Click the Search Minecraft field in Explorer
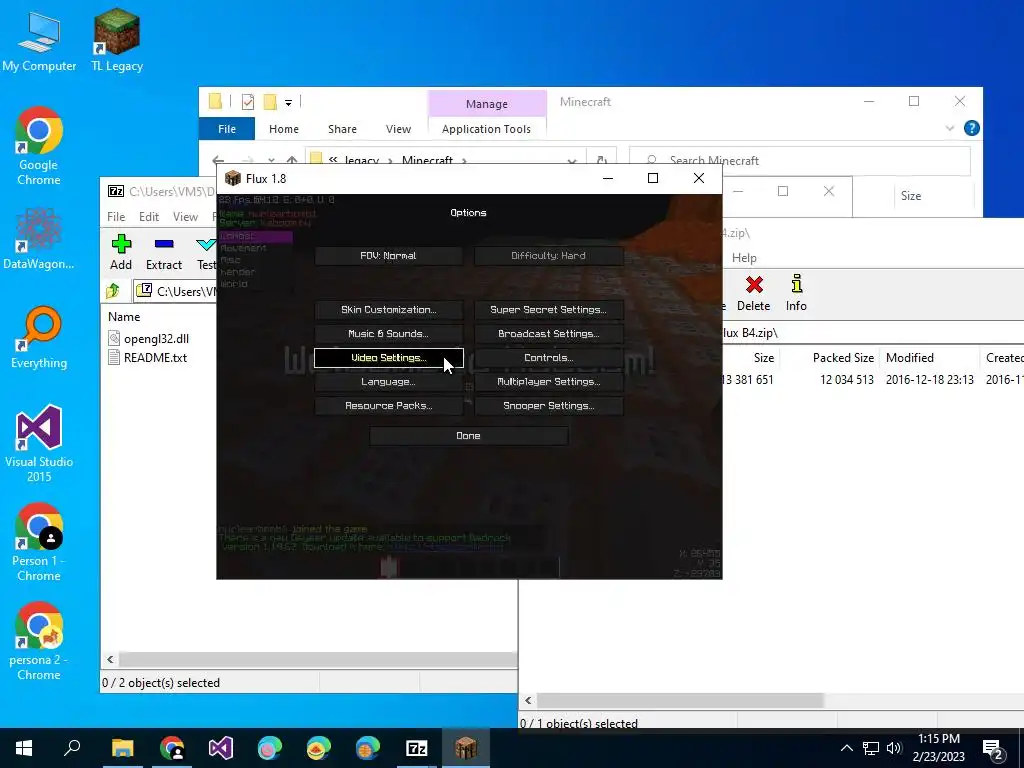Screen dimensions: 1024x768 [x=799, y=160]
